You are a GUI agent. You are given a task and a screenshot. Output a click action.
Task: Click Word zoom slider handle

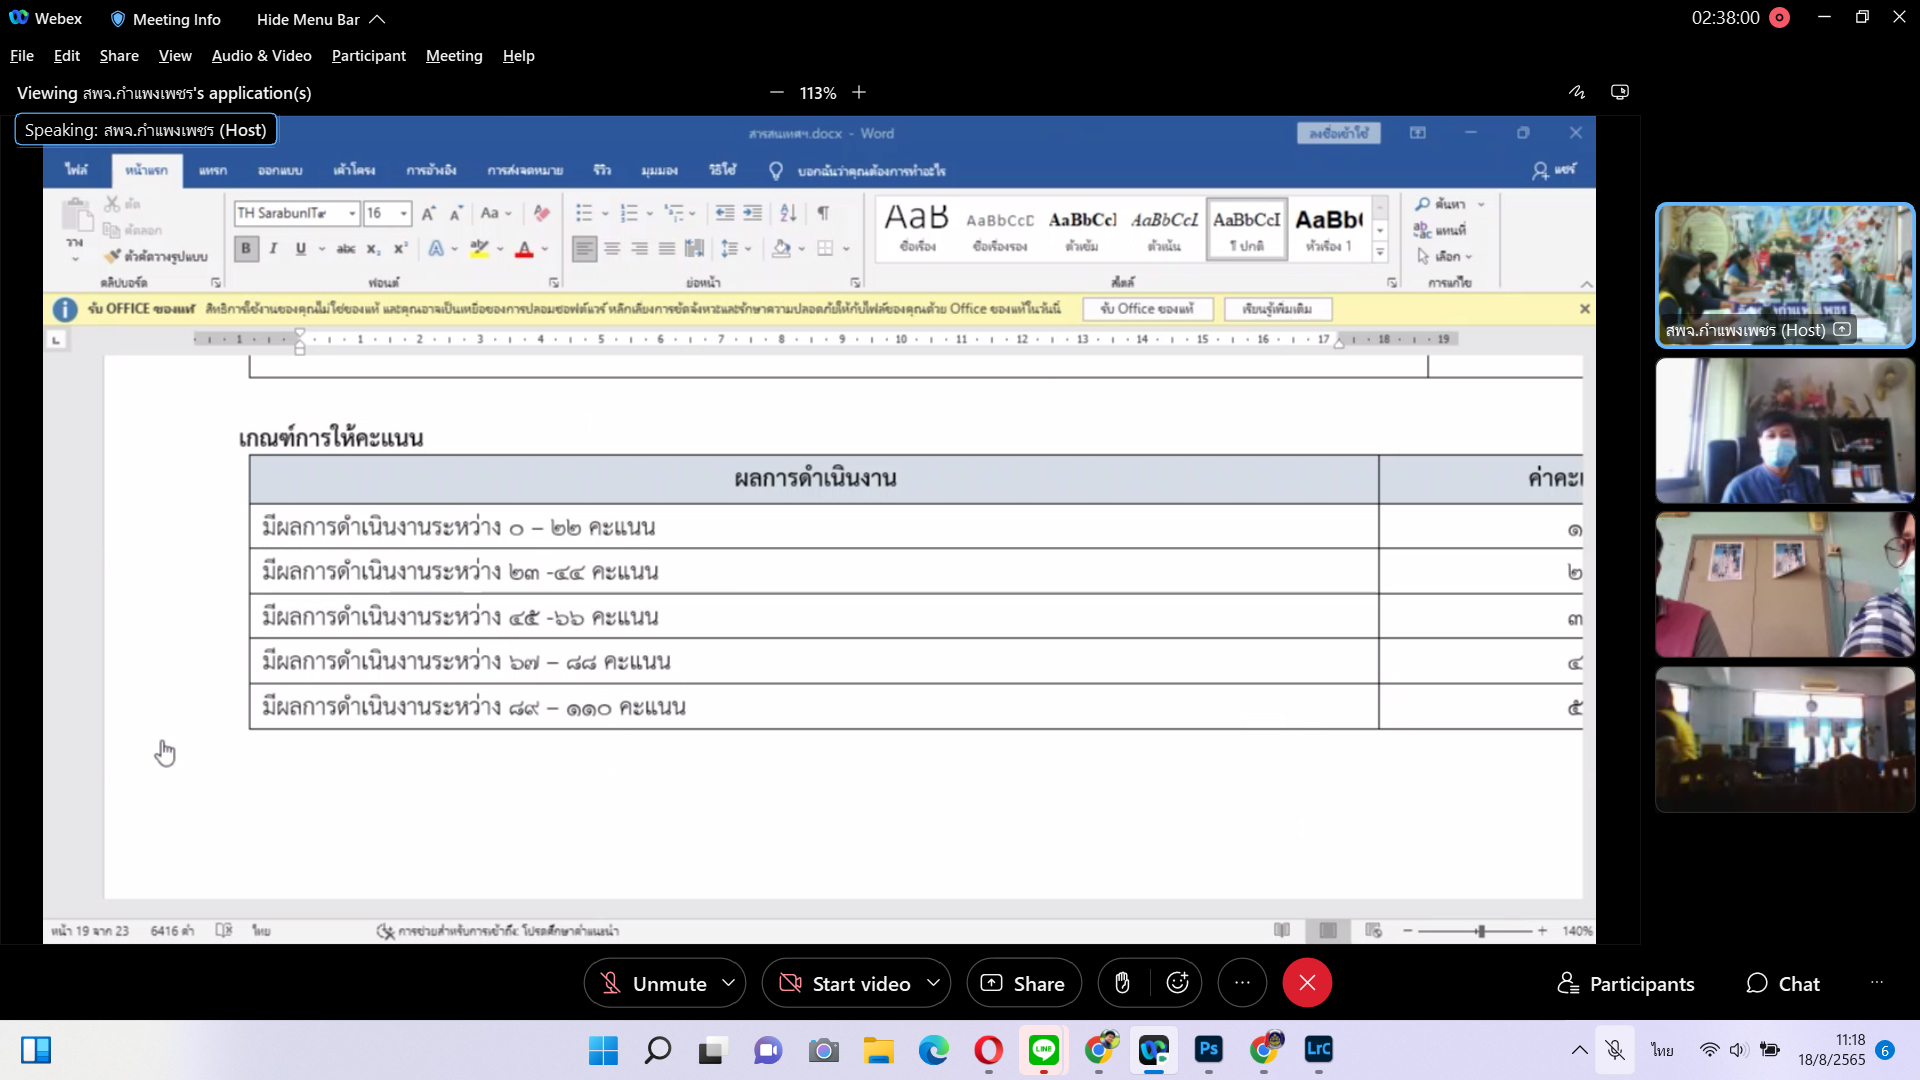point(1481,931)
